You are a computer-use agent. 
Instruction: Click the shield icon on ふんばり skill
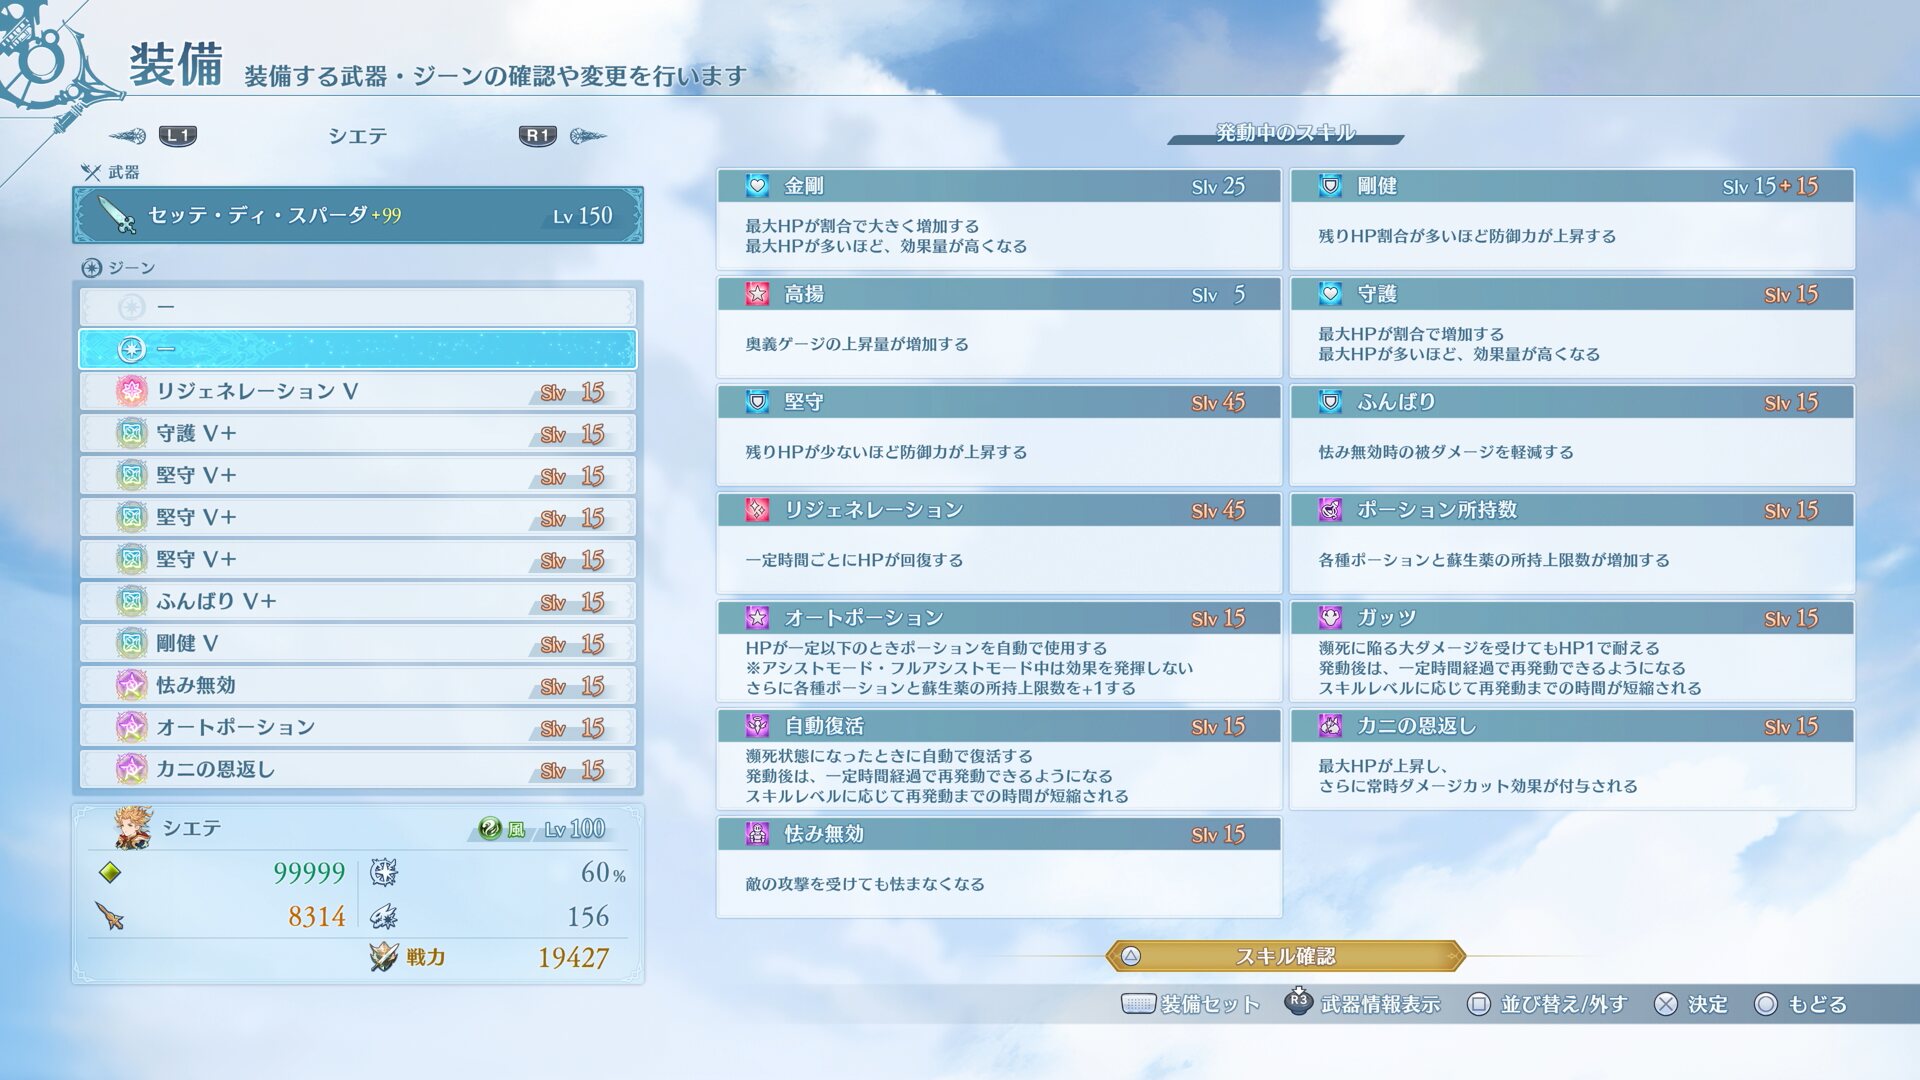click(x=1330, y=402)
